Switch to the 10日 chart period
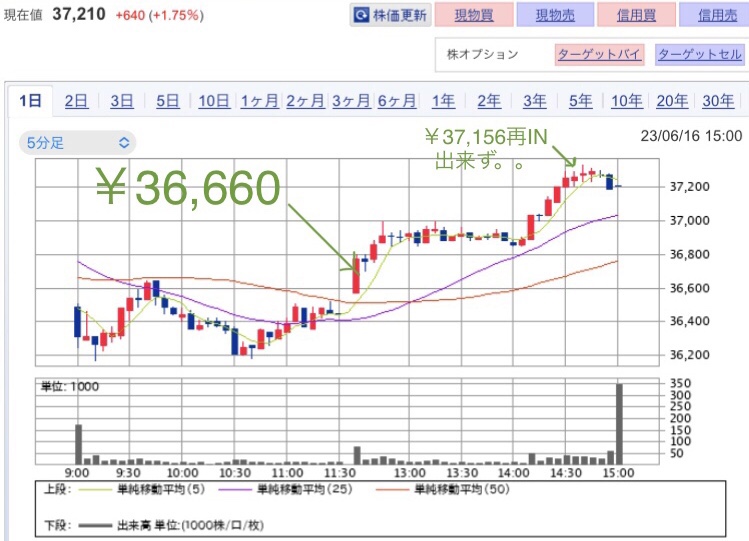 click(x=214, y=101)
